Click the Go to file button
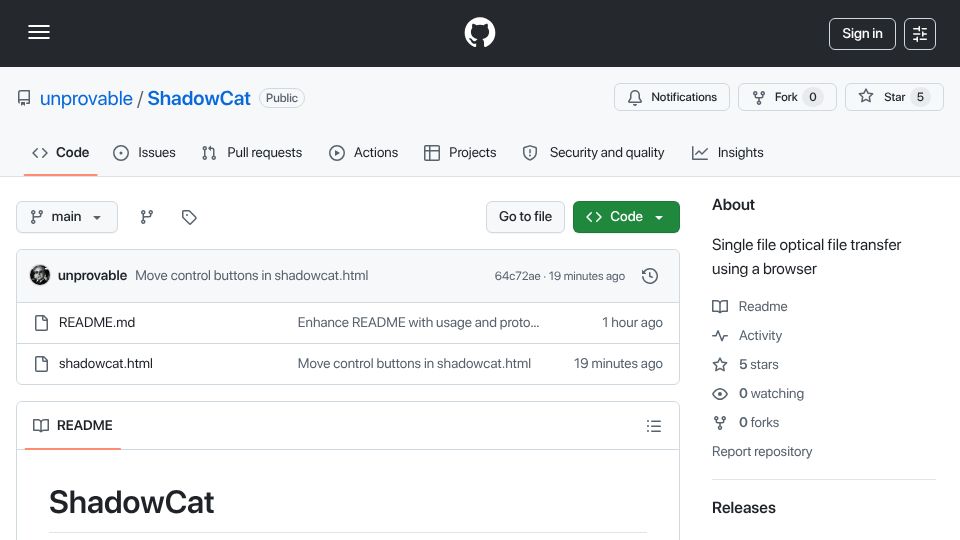Viewport: 960px width, 540px height. pos(525,217)
